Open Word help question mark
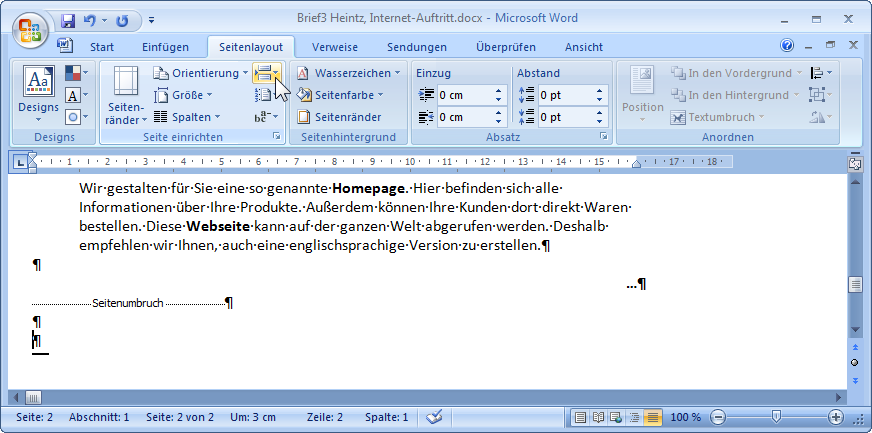This screenshot has height=433, width=872. (x=787, y=46)
